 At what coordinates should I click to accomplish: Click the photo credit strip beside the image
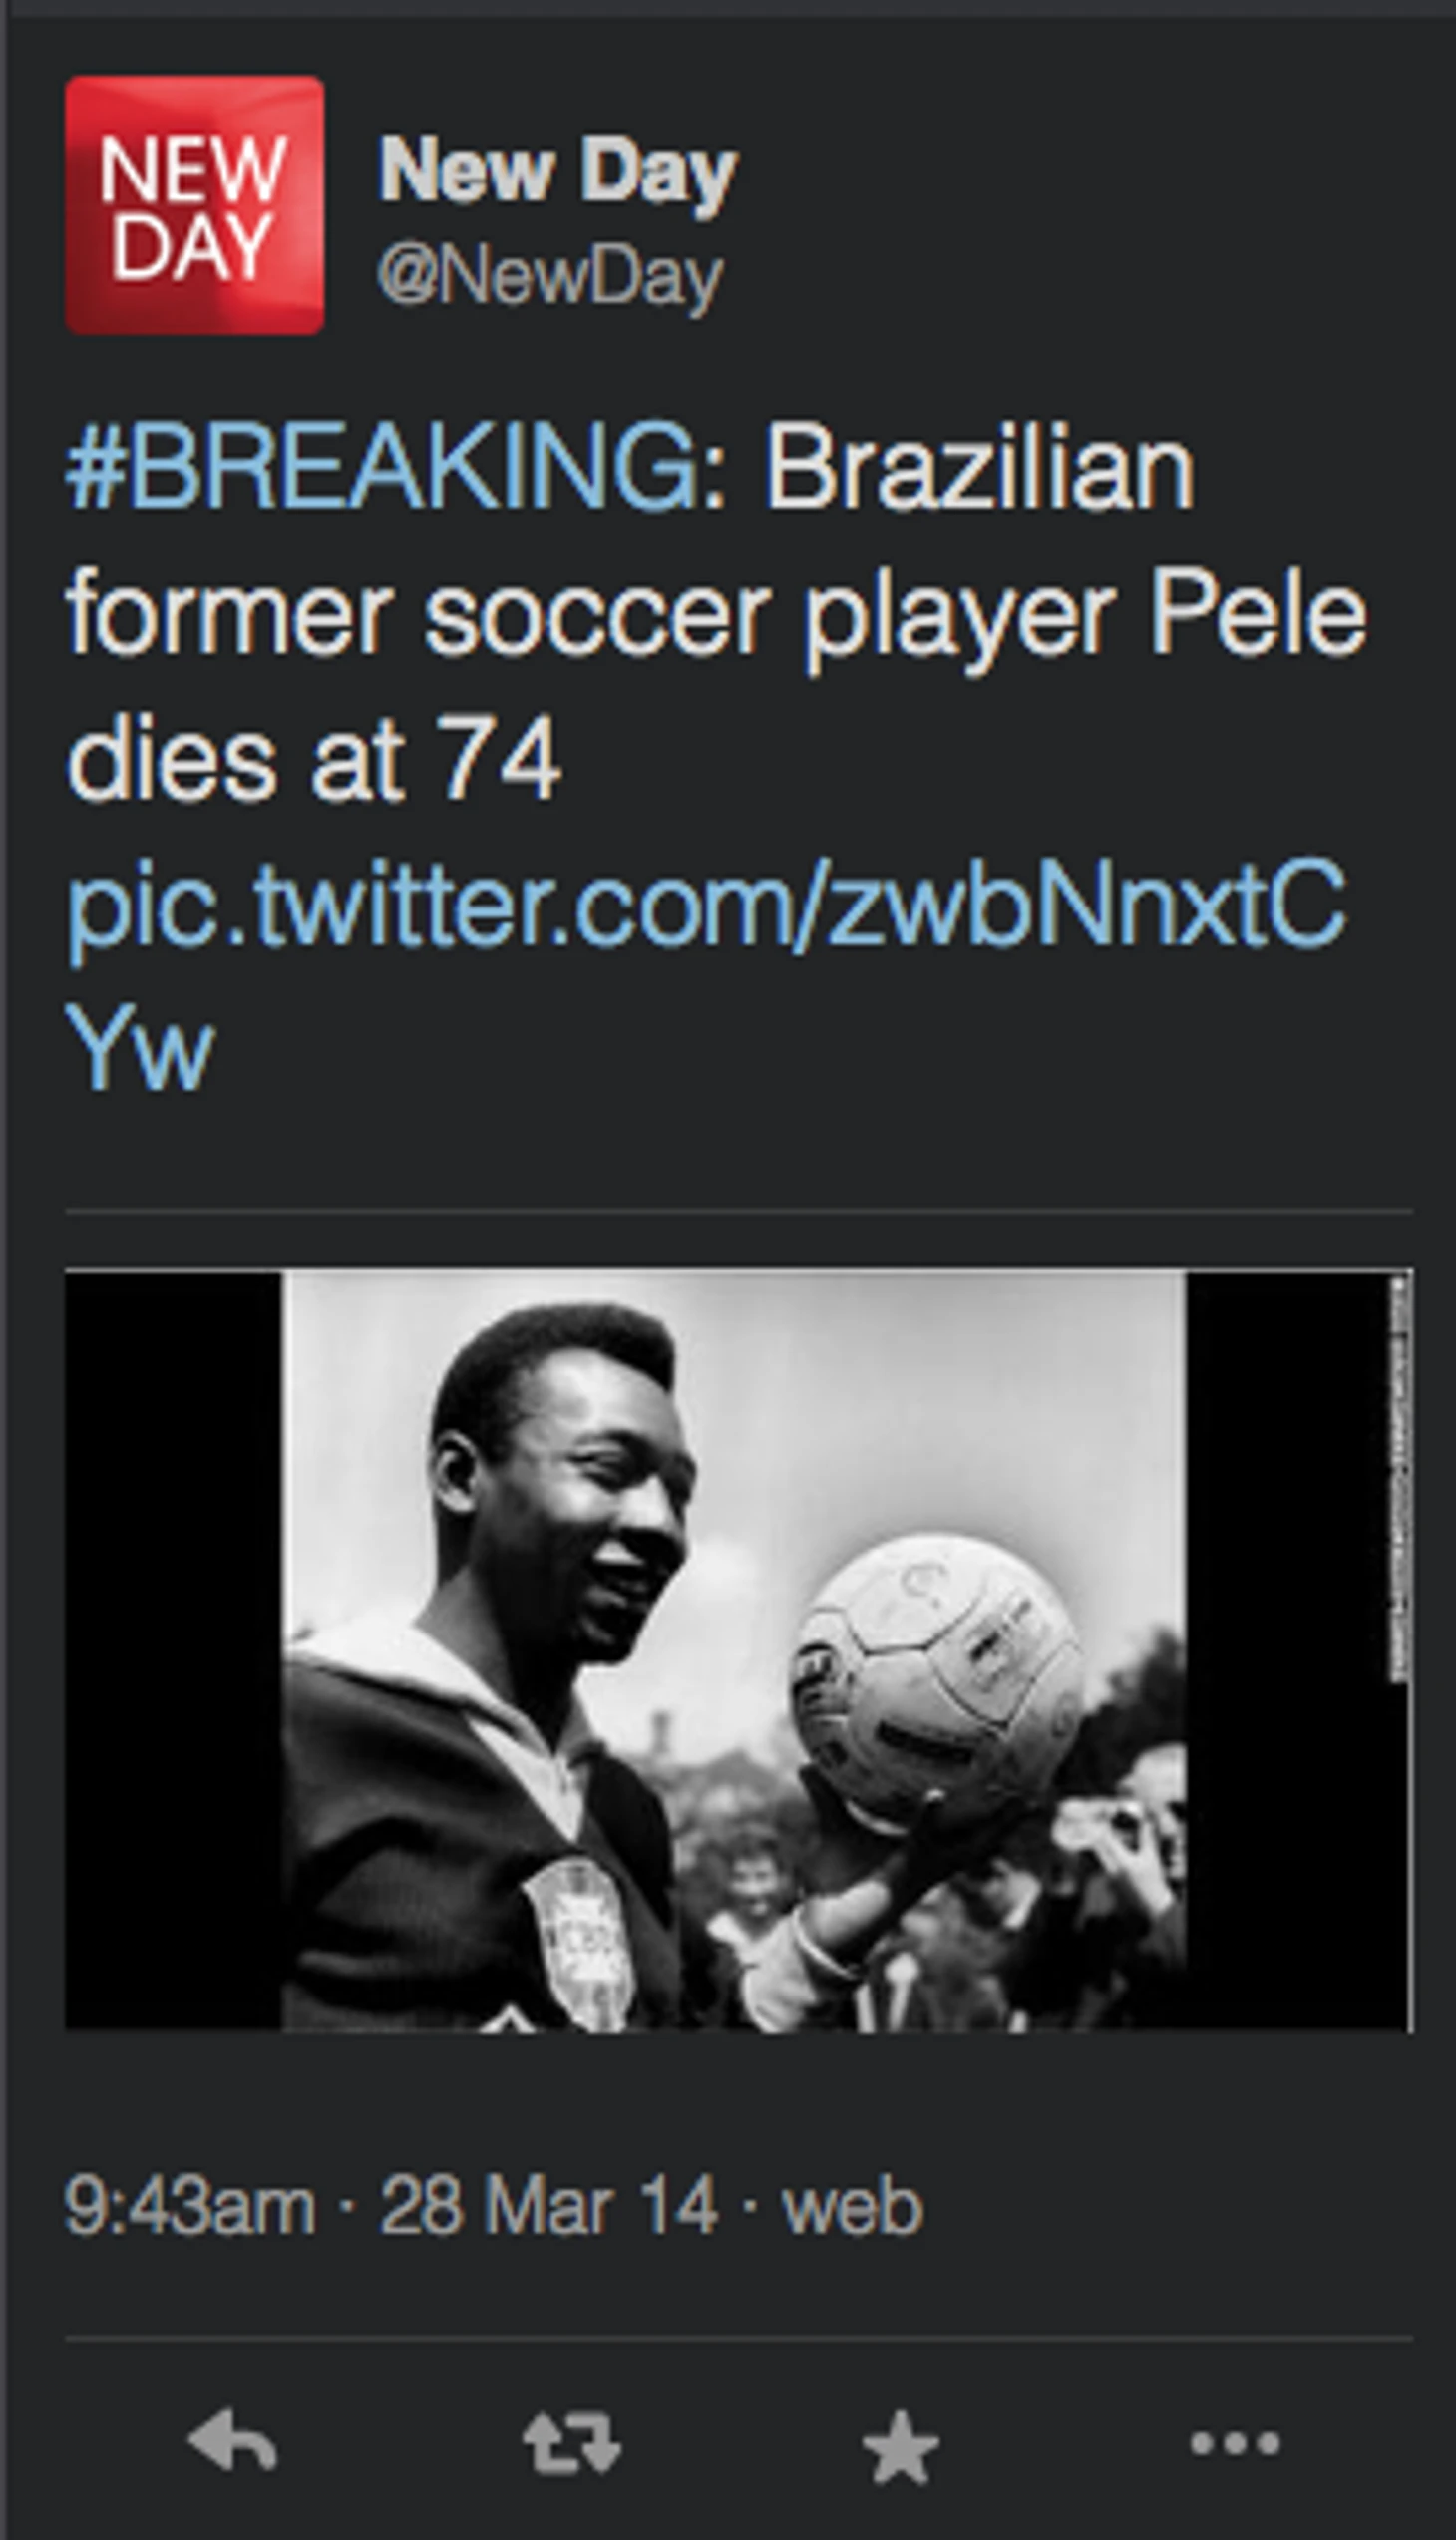click(1399, 1480)
